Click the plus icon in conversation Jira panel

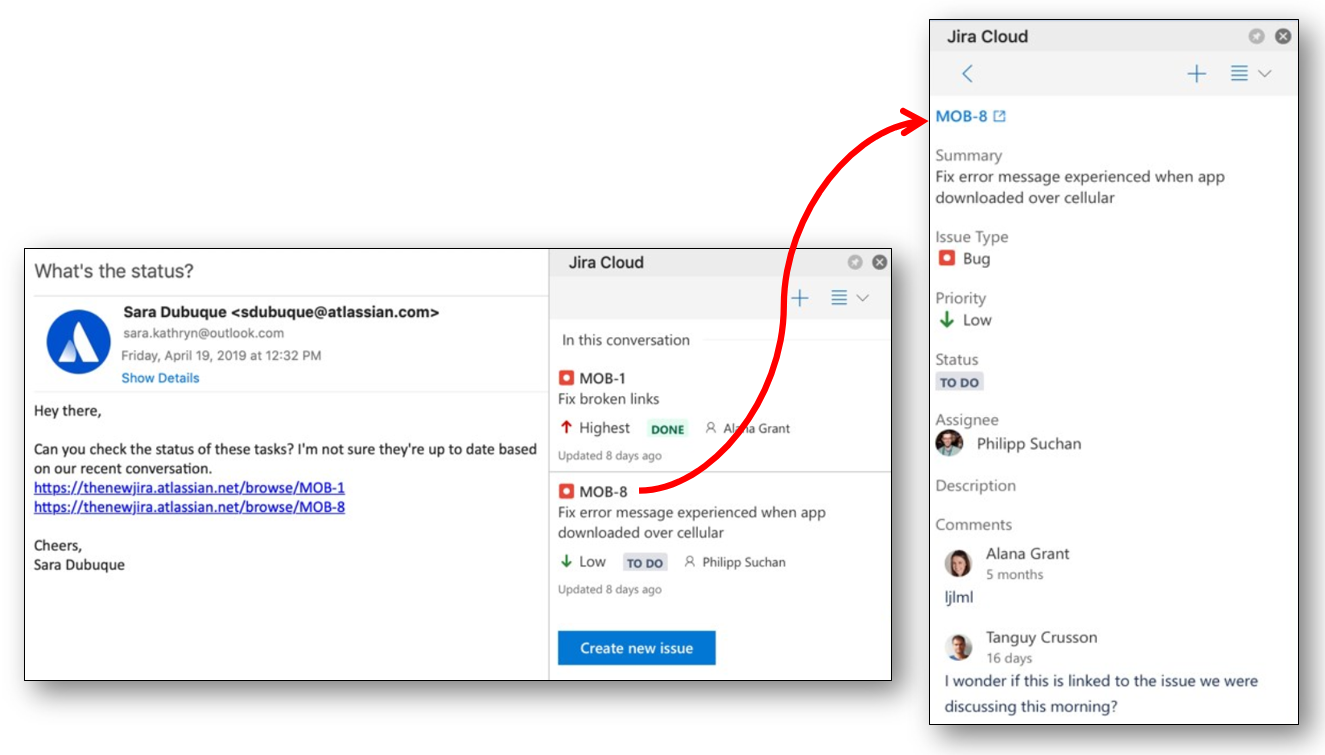[x=800, y=298]
